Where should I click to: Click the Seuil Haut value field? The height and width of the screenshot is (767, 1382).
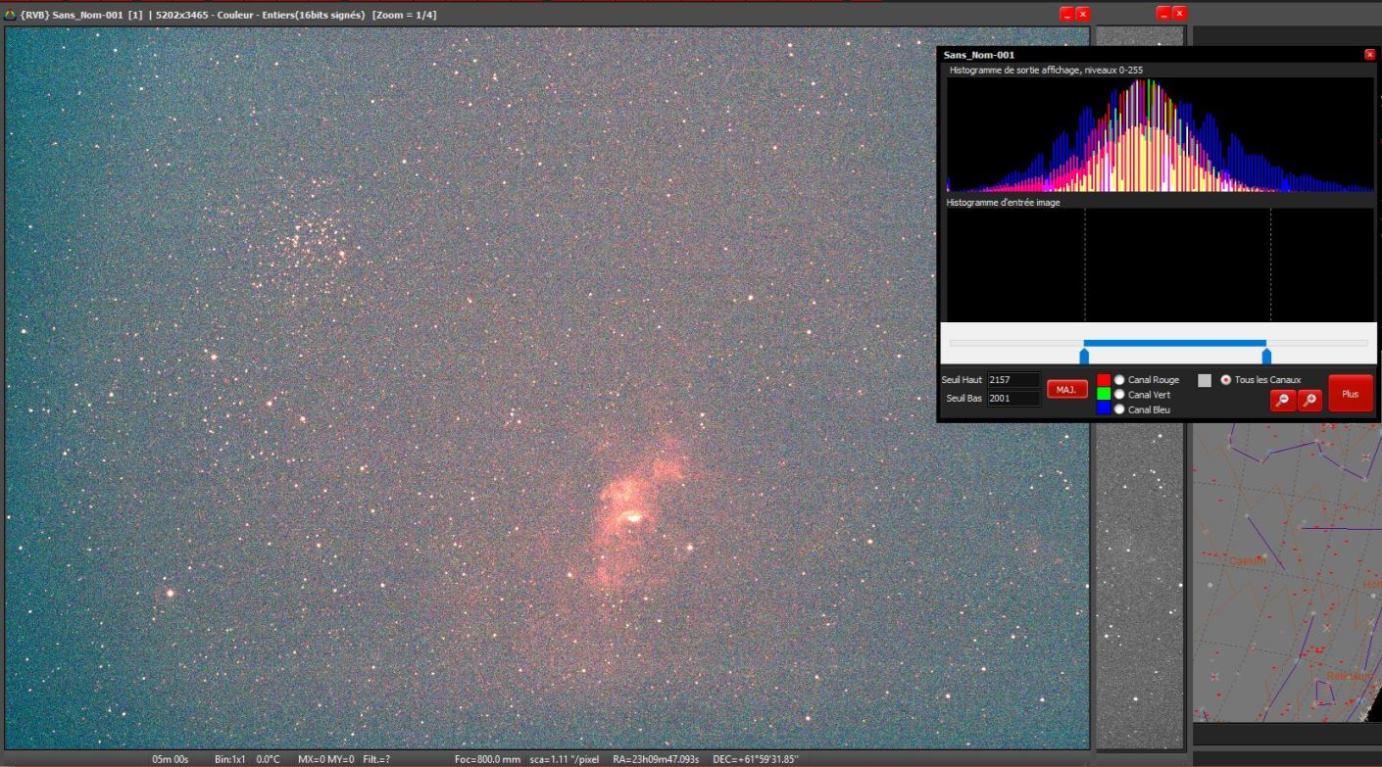1013,380
